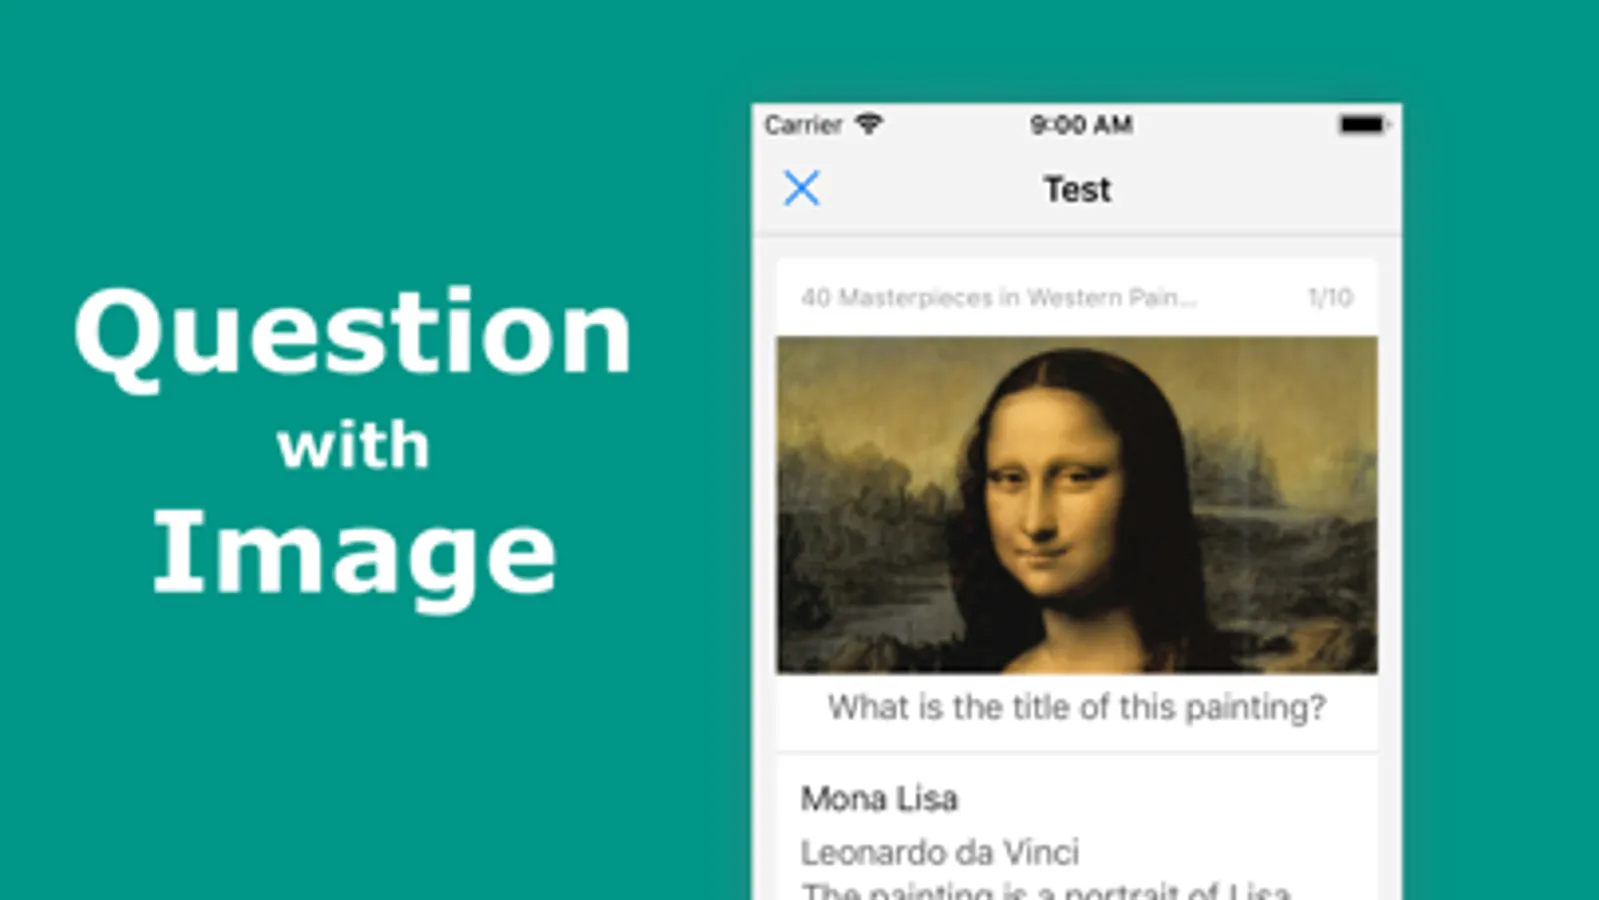Click the Carrier label in status bar
The height and width of the screenshot is (900, 1599).
click(803, 125)
